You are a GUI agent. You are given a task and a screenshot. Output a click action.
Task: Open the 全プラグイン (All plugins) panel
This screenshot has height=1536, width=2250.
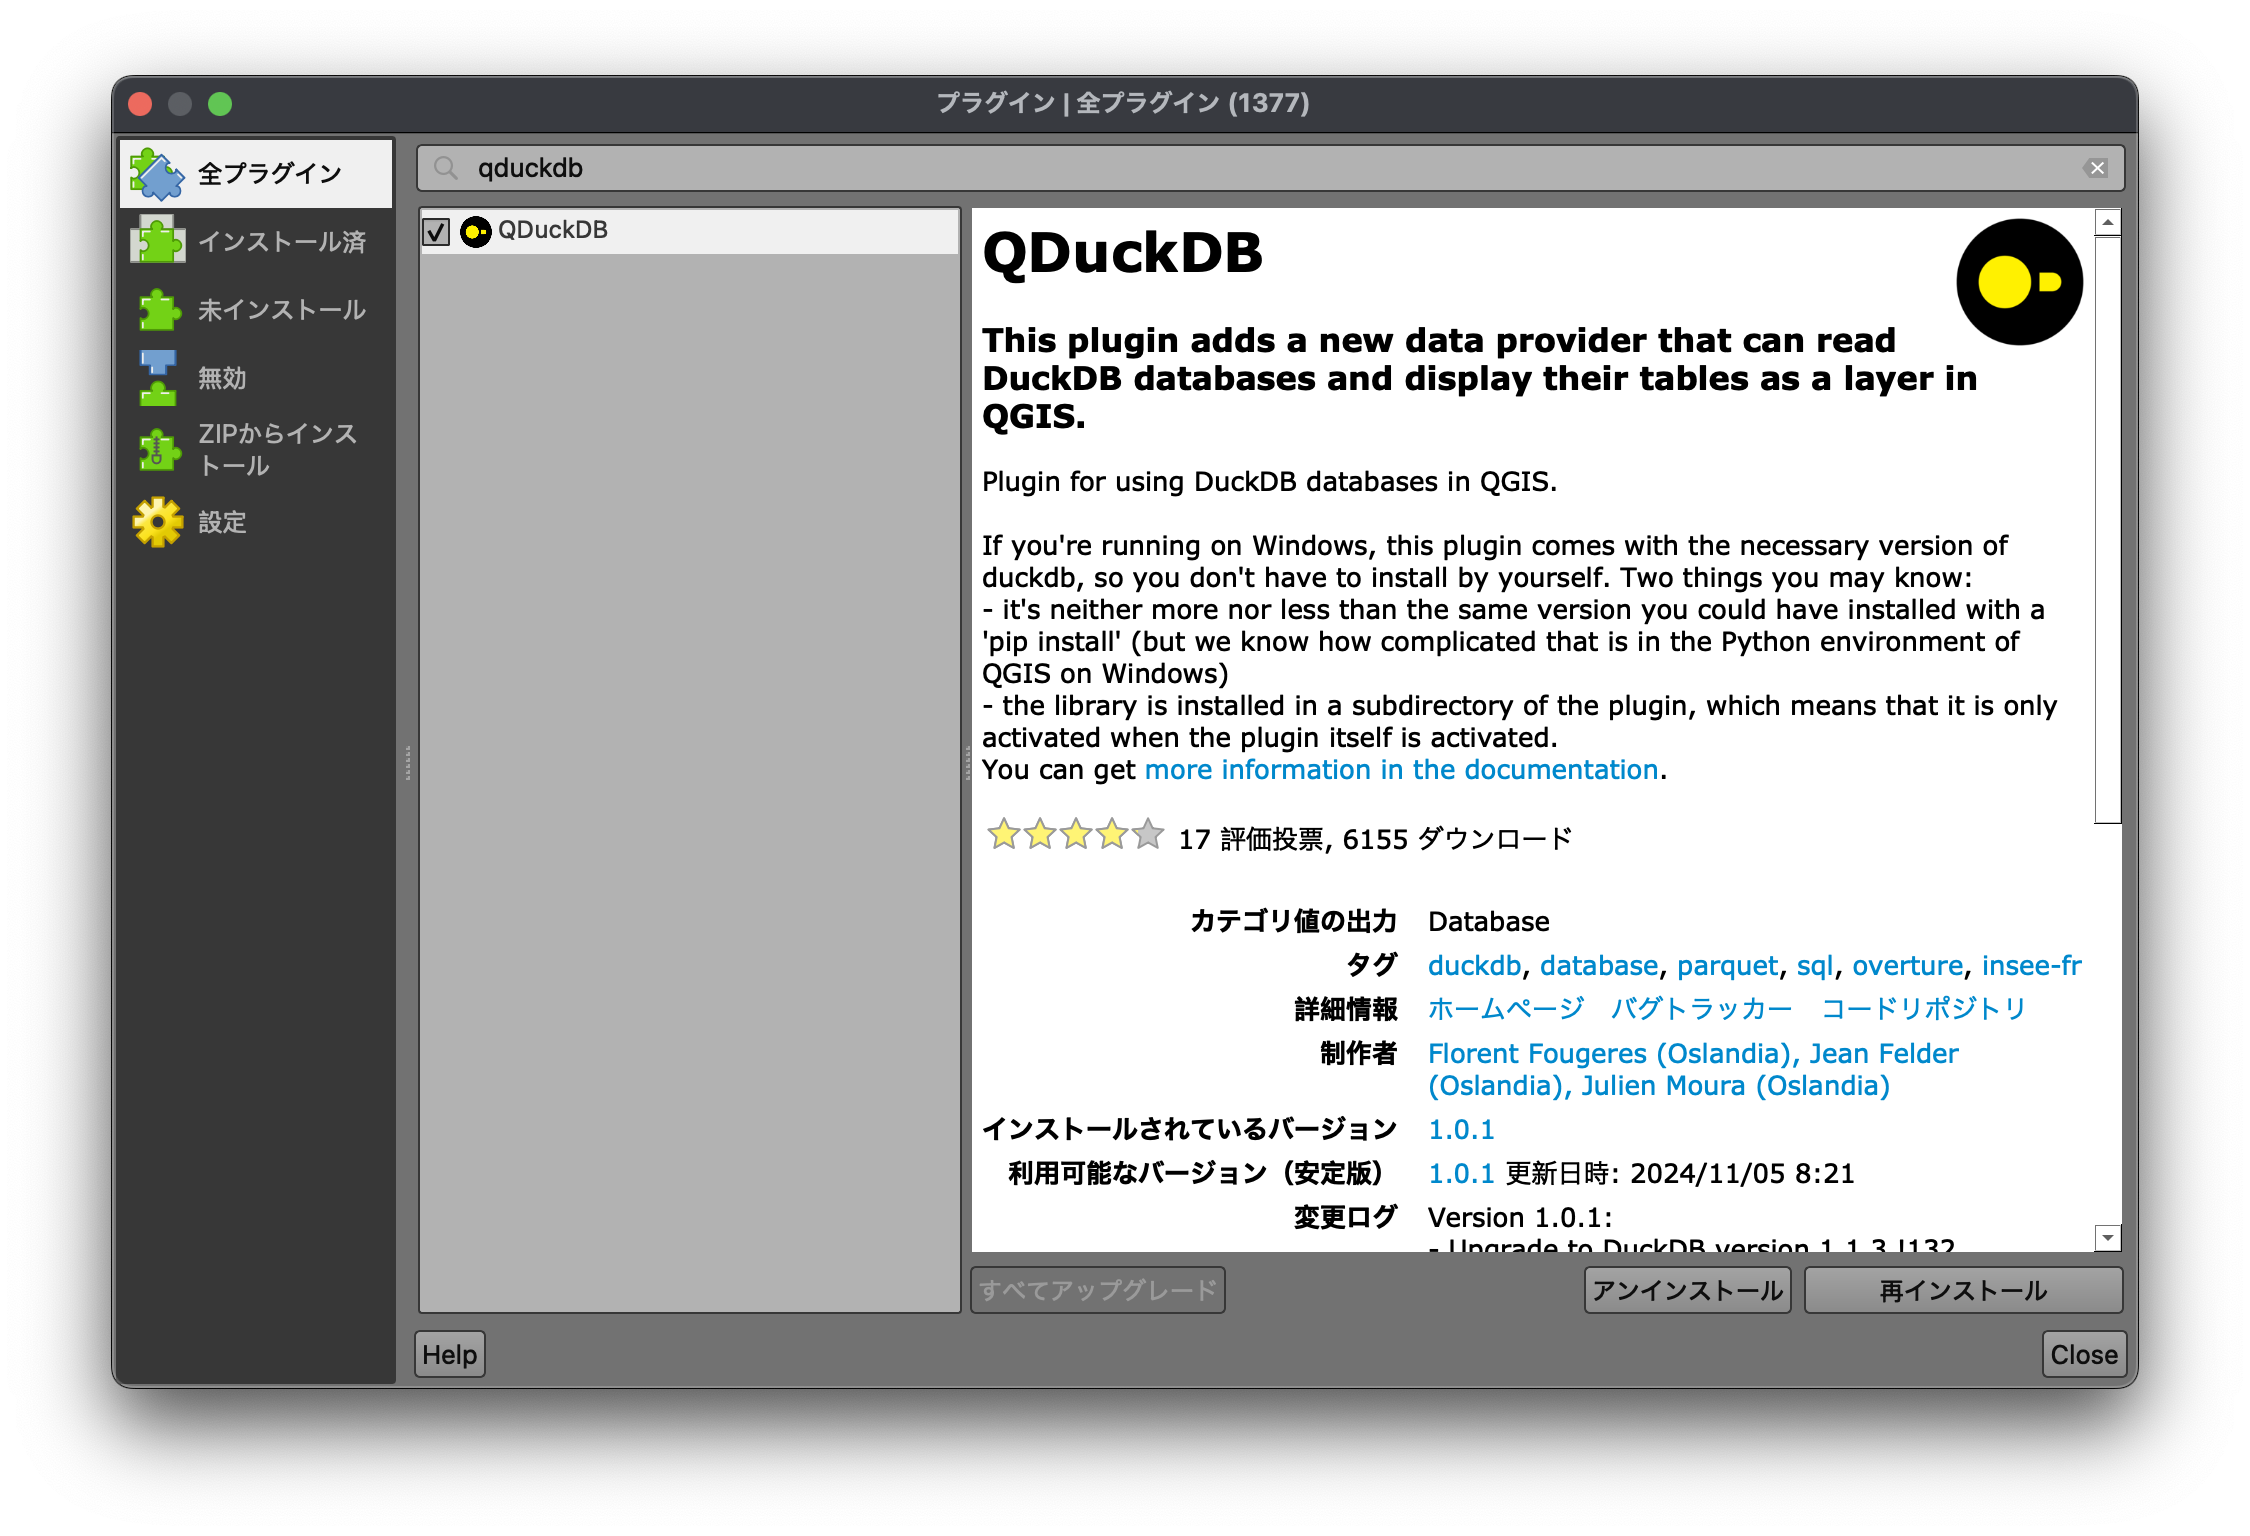255,172
